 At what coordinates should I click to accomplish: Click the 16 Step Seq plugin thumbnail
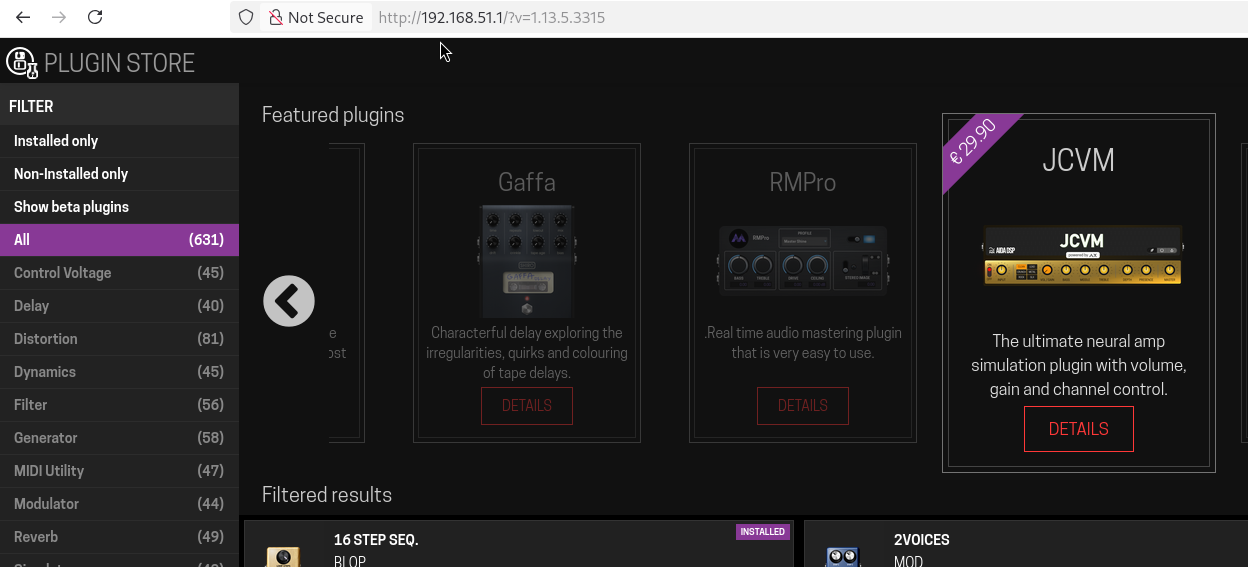pyautogui.click(x=281, y=555)
